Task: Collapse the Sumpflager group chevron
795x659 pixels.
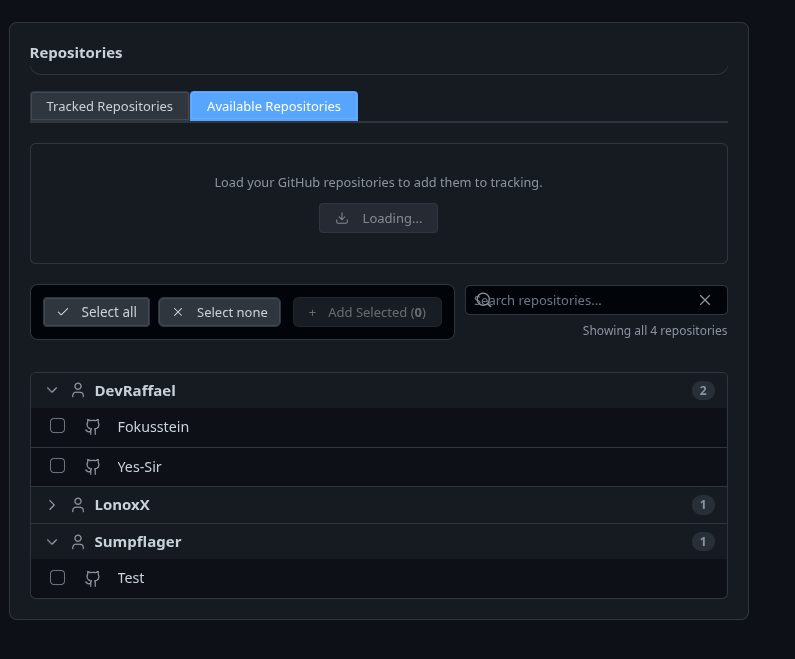Action: pos(52,542)
